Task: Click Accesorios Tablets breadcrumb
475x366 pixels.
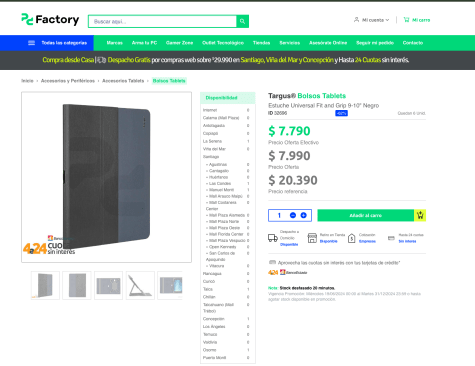Action: click(123, 81)
